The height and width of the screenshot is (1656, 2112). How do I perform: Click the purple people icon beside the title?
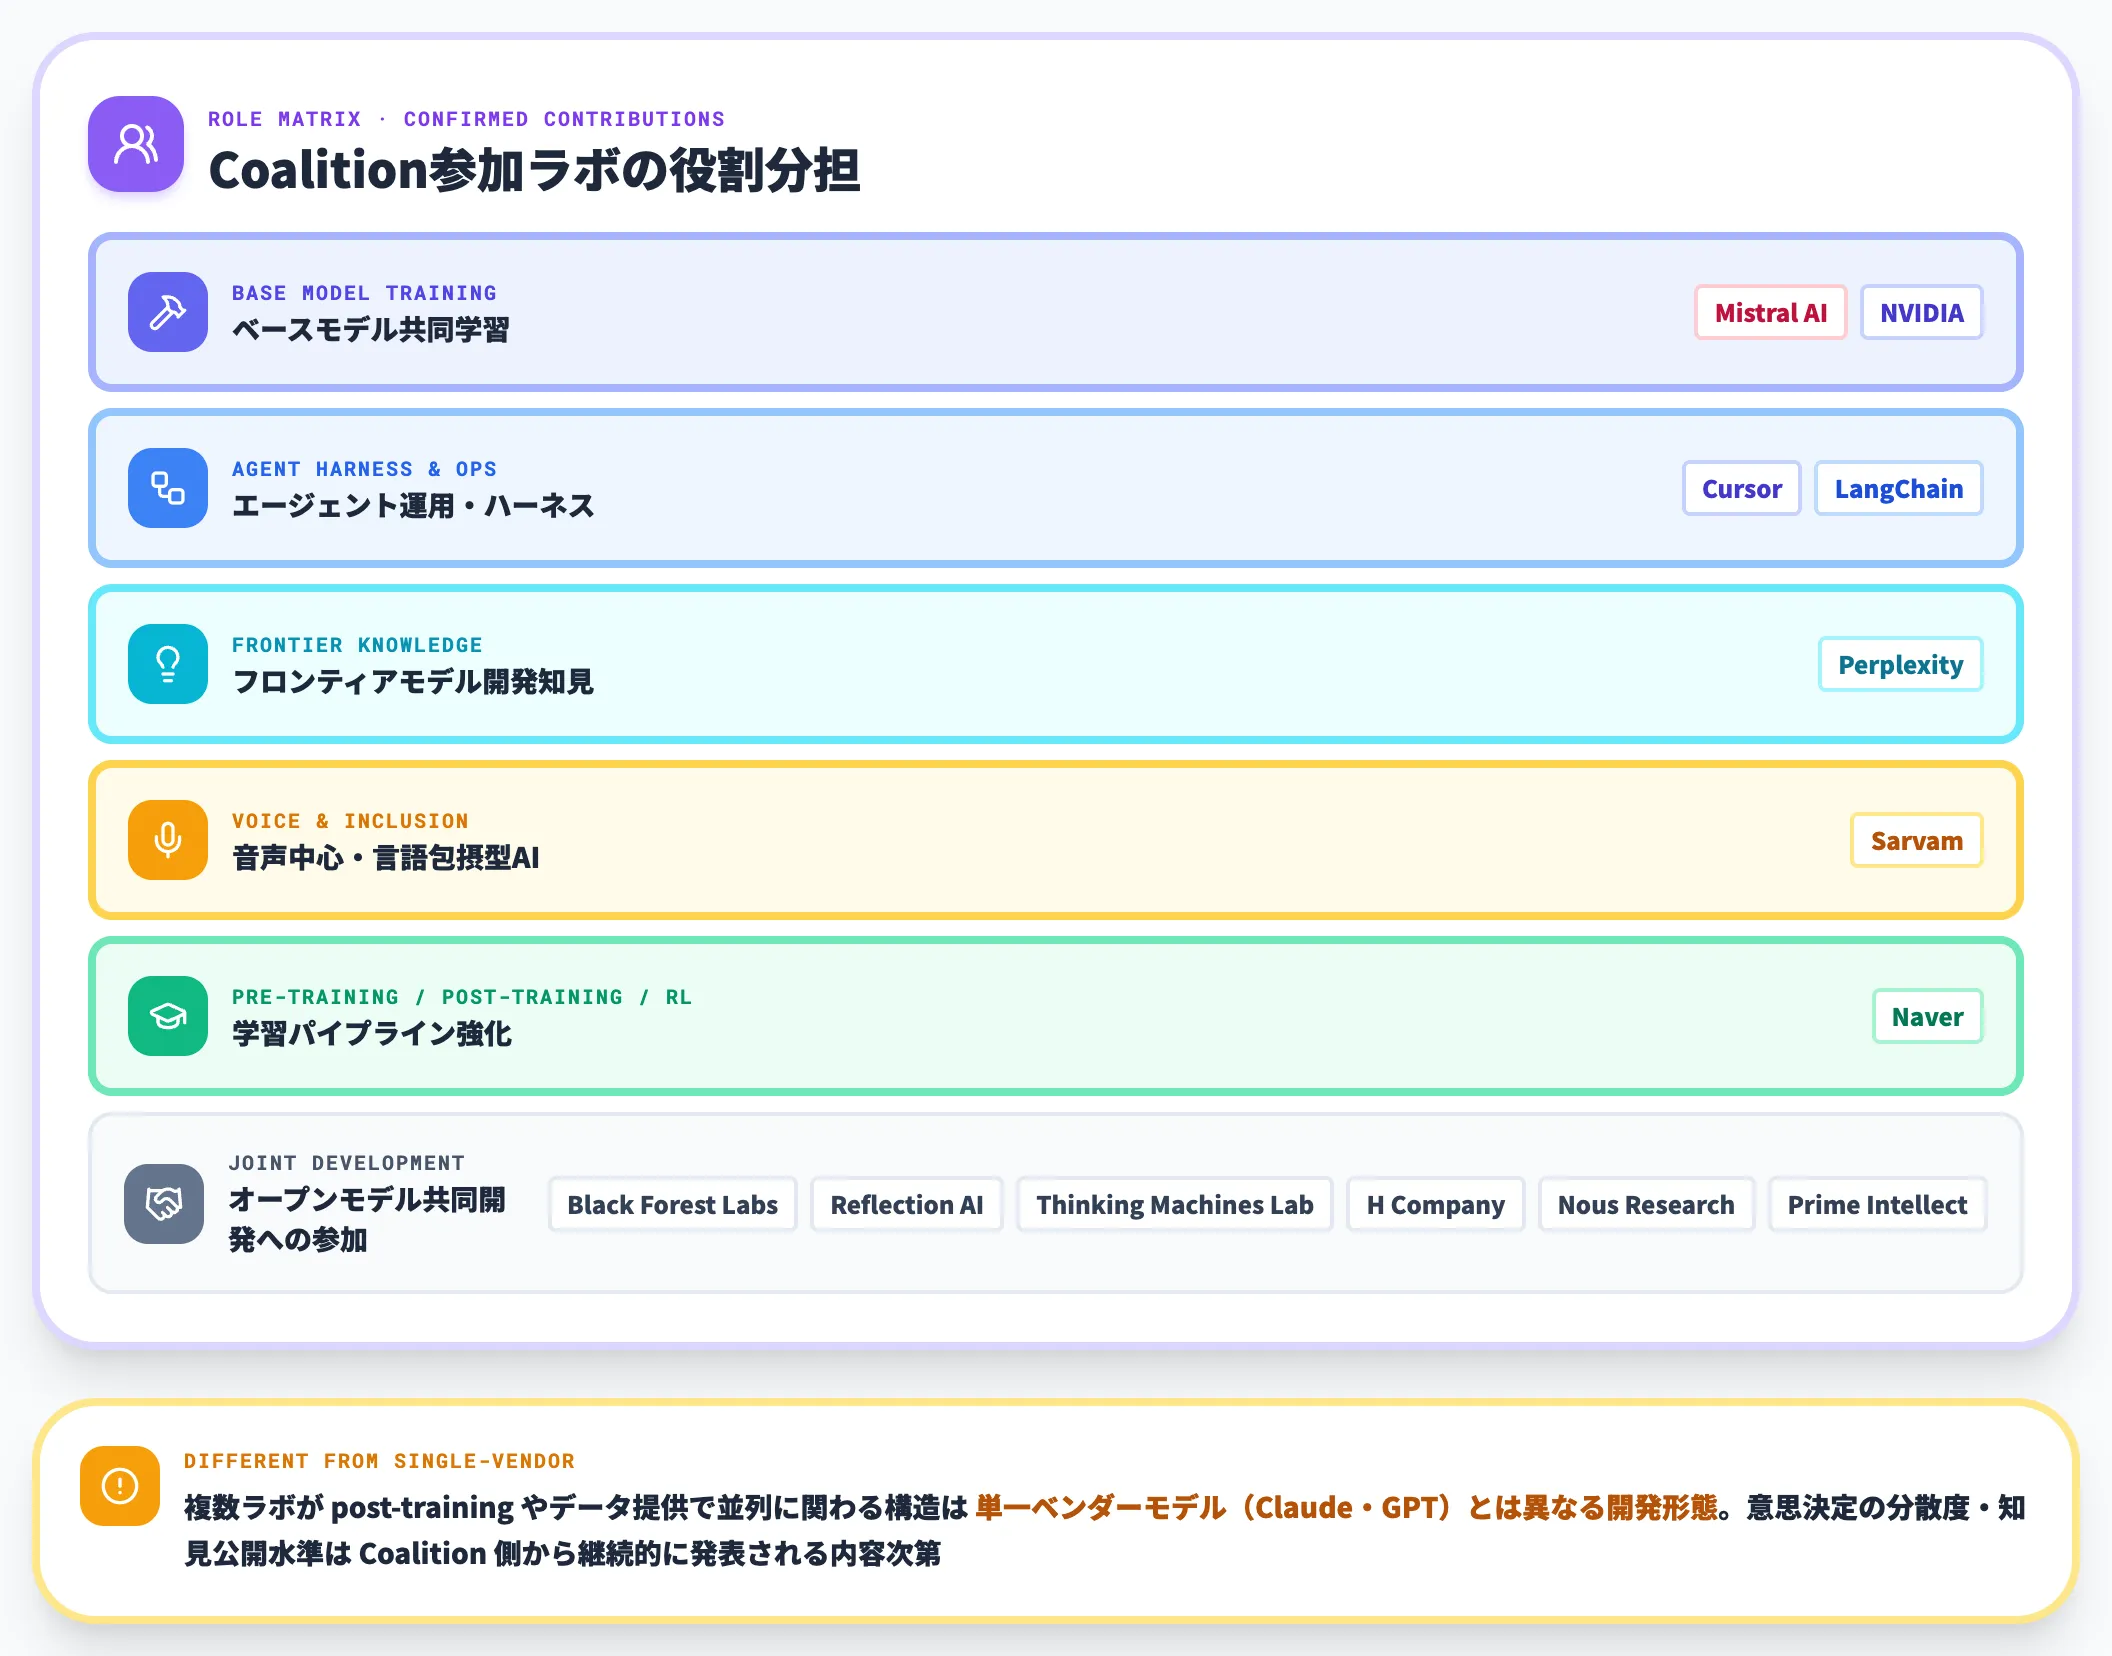[136, 144]
